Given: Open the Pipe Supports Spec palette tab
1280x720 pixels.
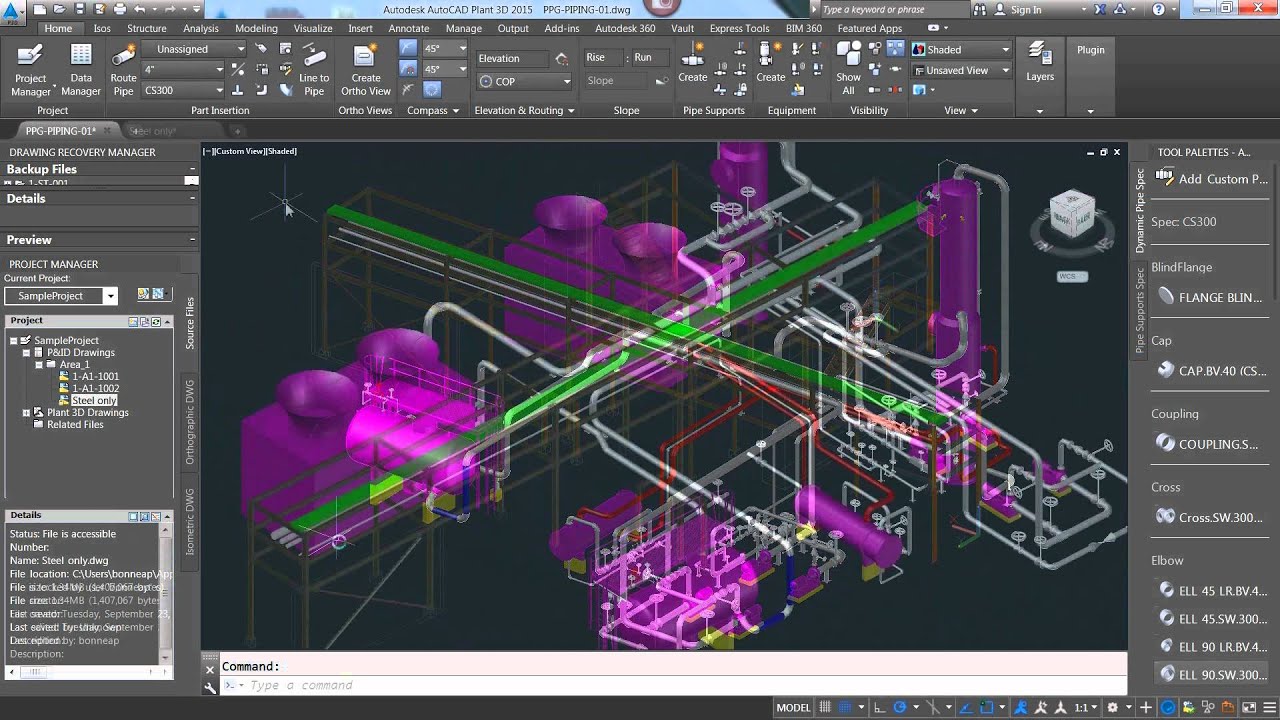Looking at the screenshot, I should click(1139, 310).
